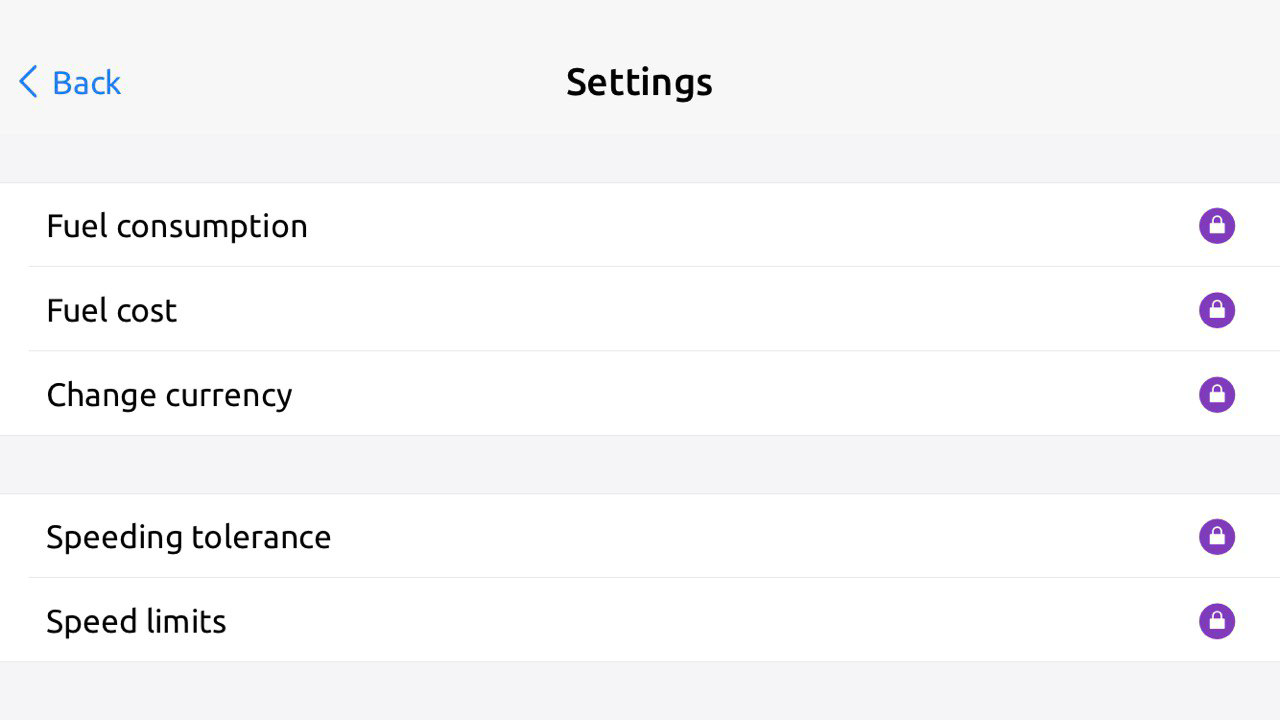1280x720 pixels.
Task: Choose the Speeding tolerance label
Action: pos(188,537)
